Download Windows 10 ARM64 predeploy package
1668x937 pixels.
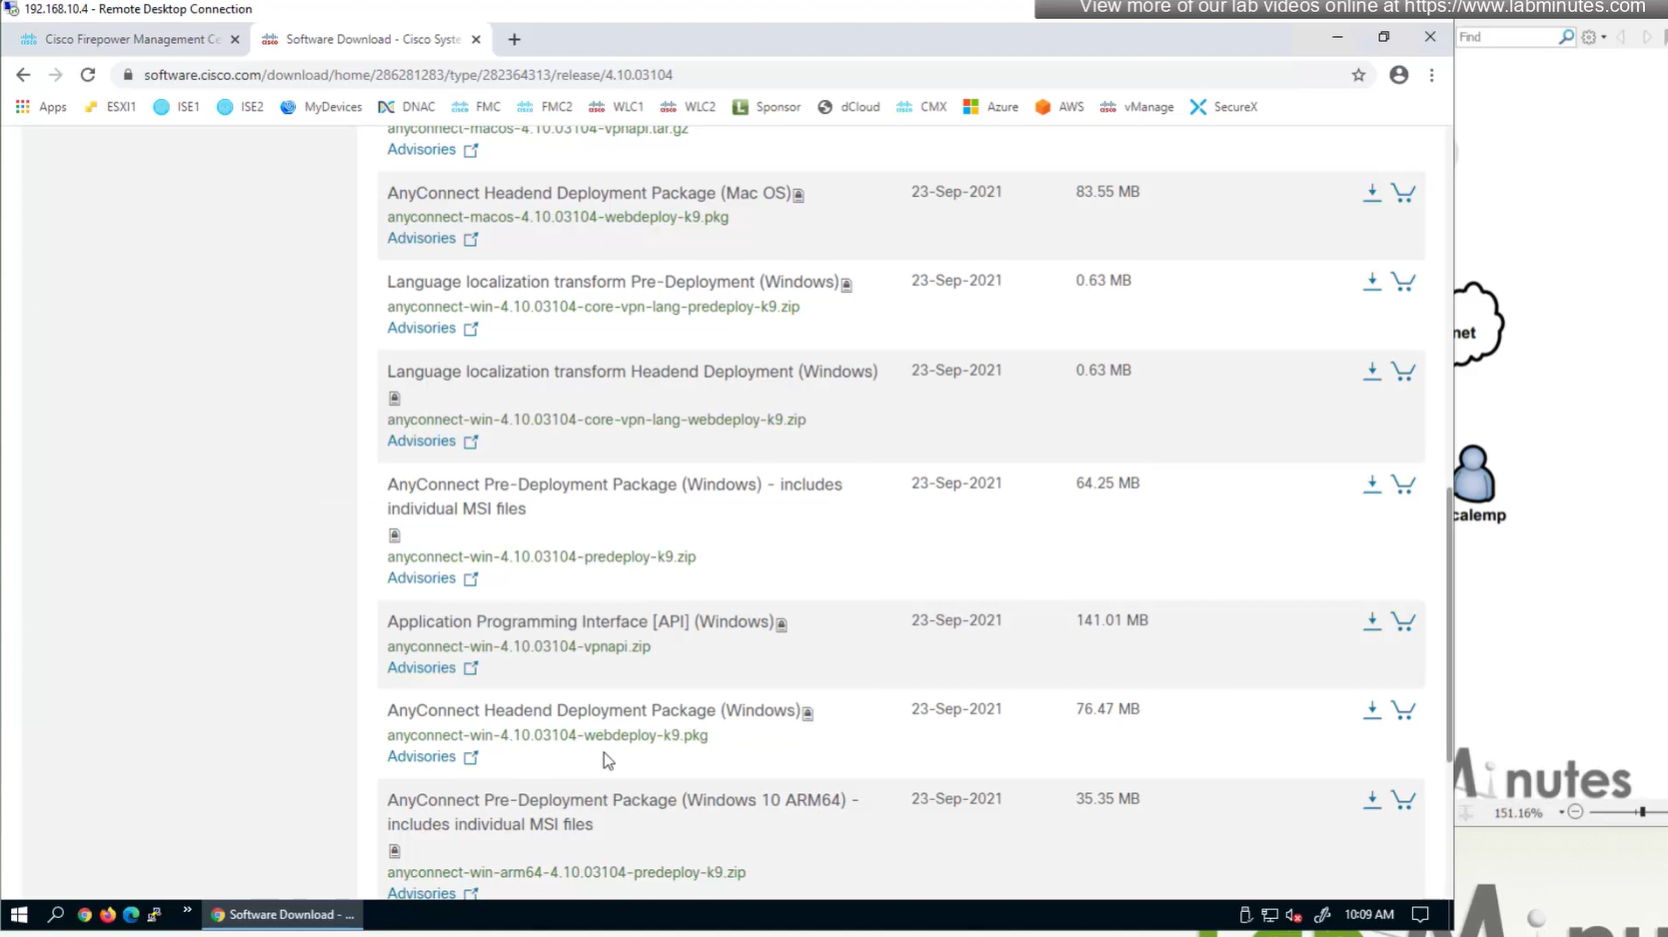[x=1371, y=800]
